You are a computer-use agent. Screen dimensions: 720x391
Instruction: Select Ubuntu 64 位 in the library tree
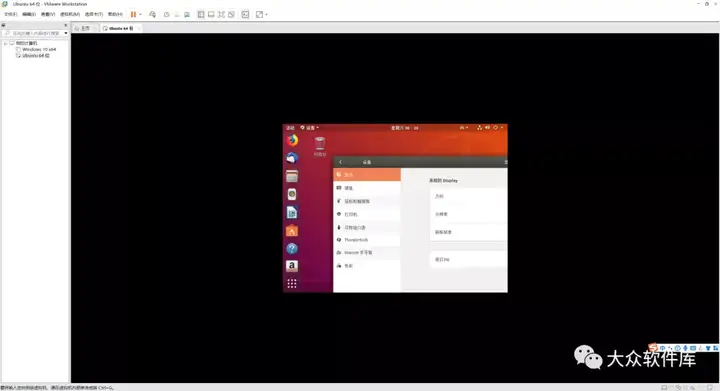pyautogui.click(x=36, y=56)
